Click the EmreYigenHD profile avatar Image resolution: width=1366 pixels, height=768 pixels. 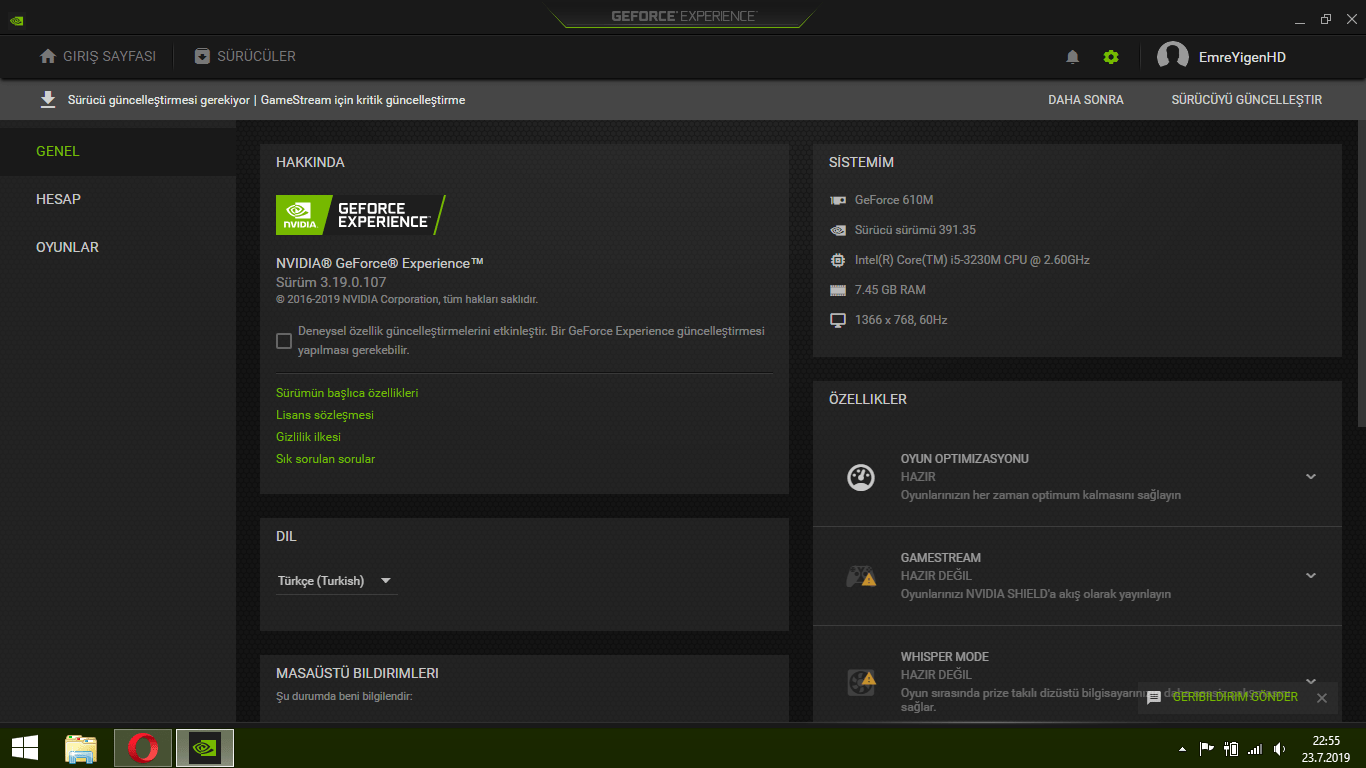(x=1173, y=57)
